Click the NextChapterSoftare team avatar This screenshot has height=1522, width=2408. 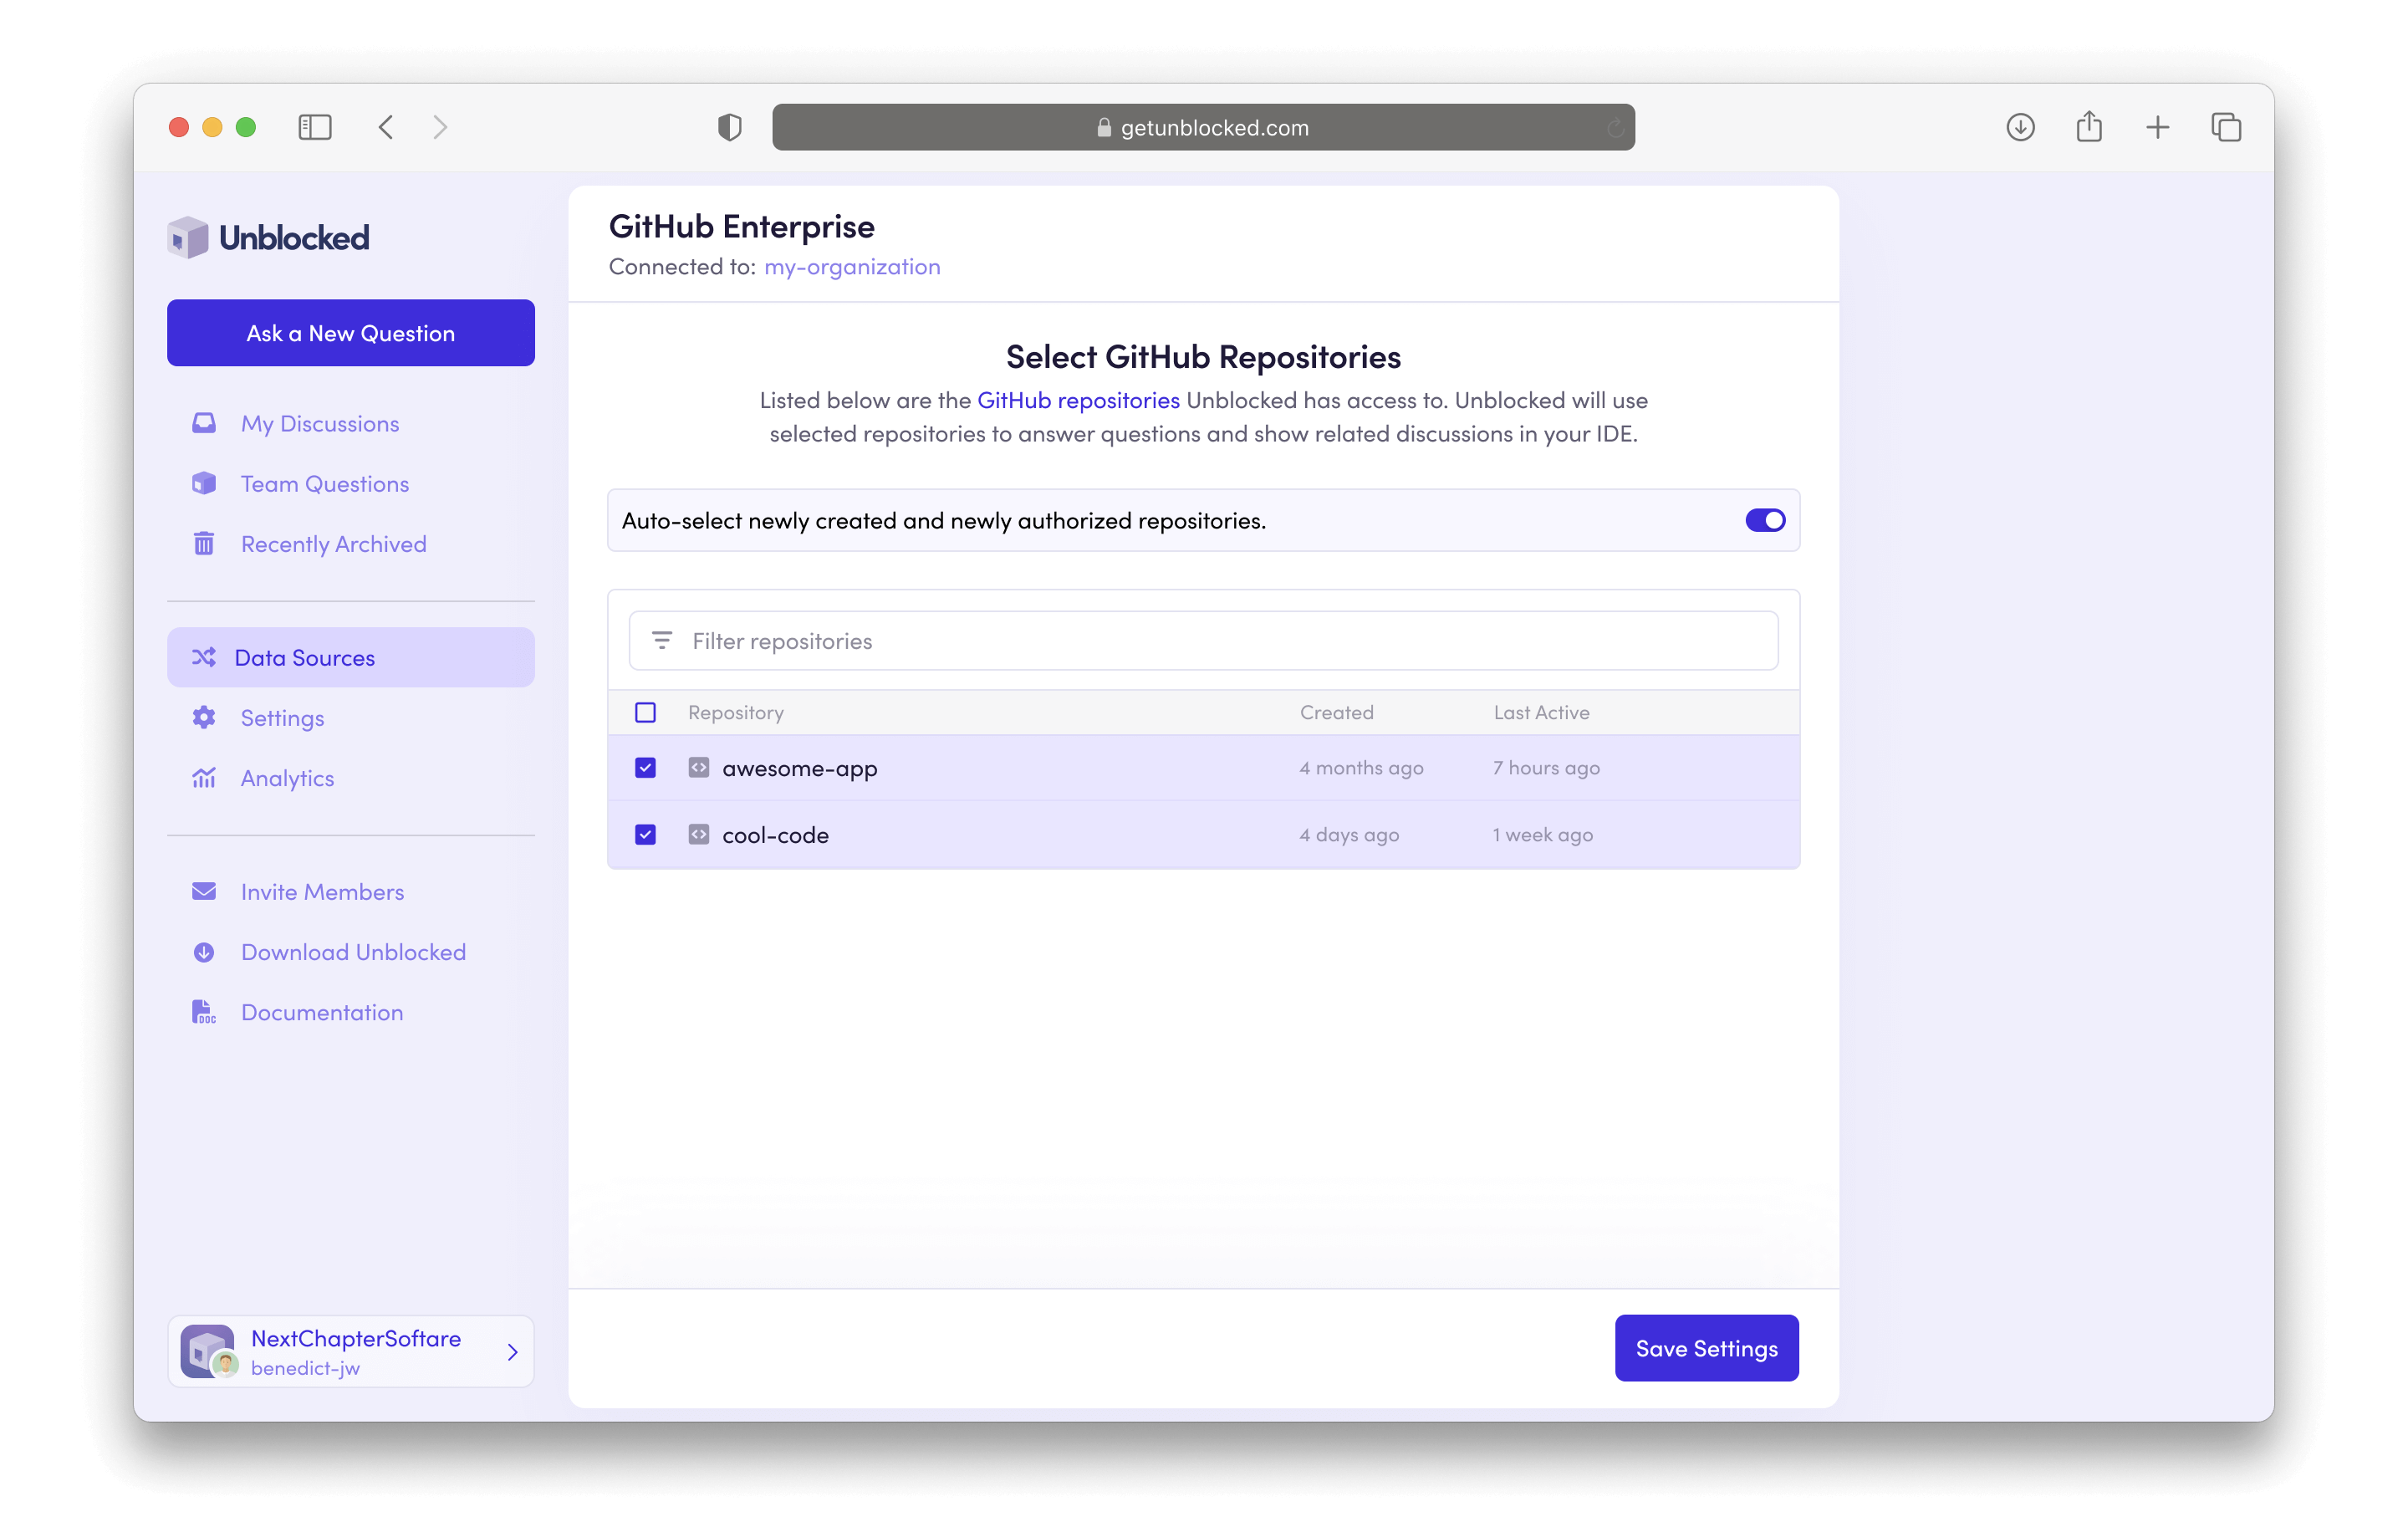(209, 1351)
